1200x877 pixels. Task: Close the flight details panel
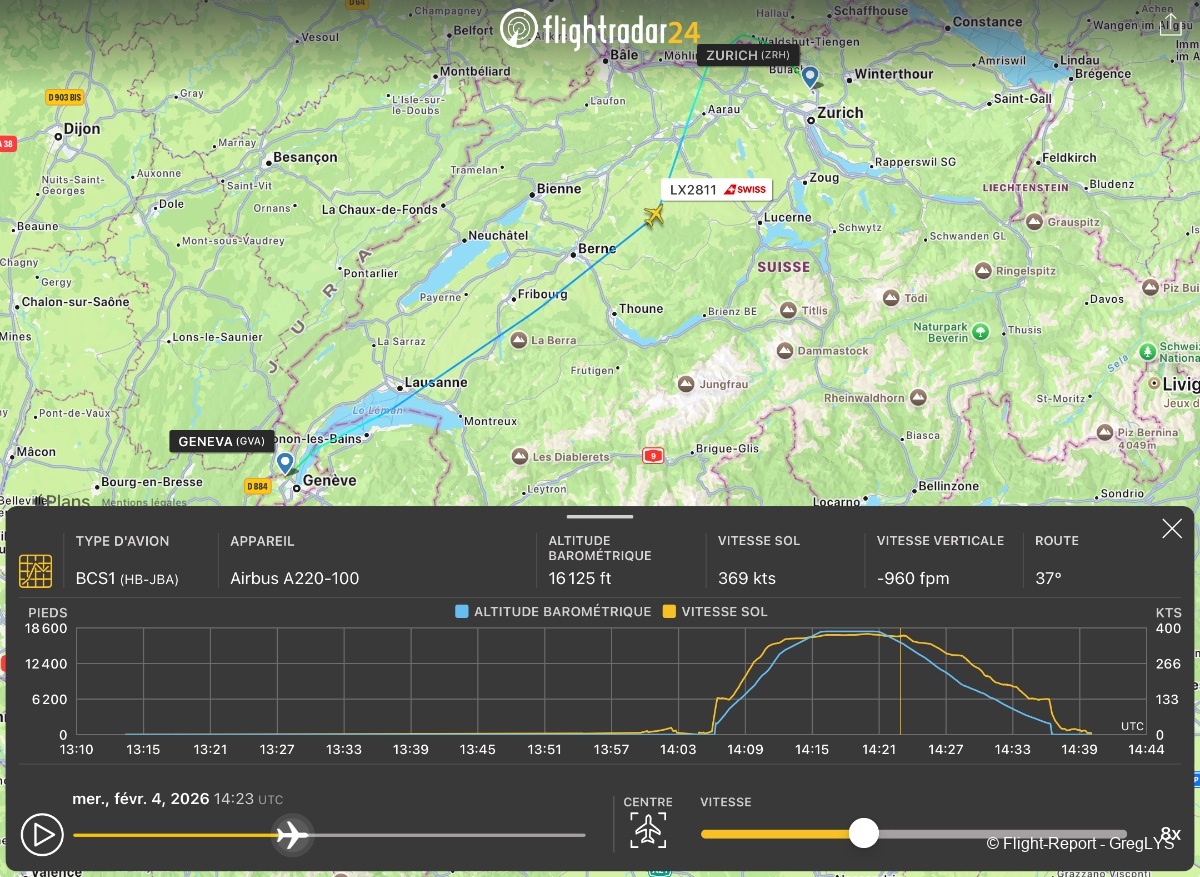click(x=1171, y=529)
